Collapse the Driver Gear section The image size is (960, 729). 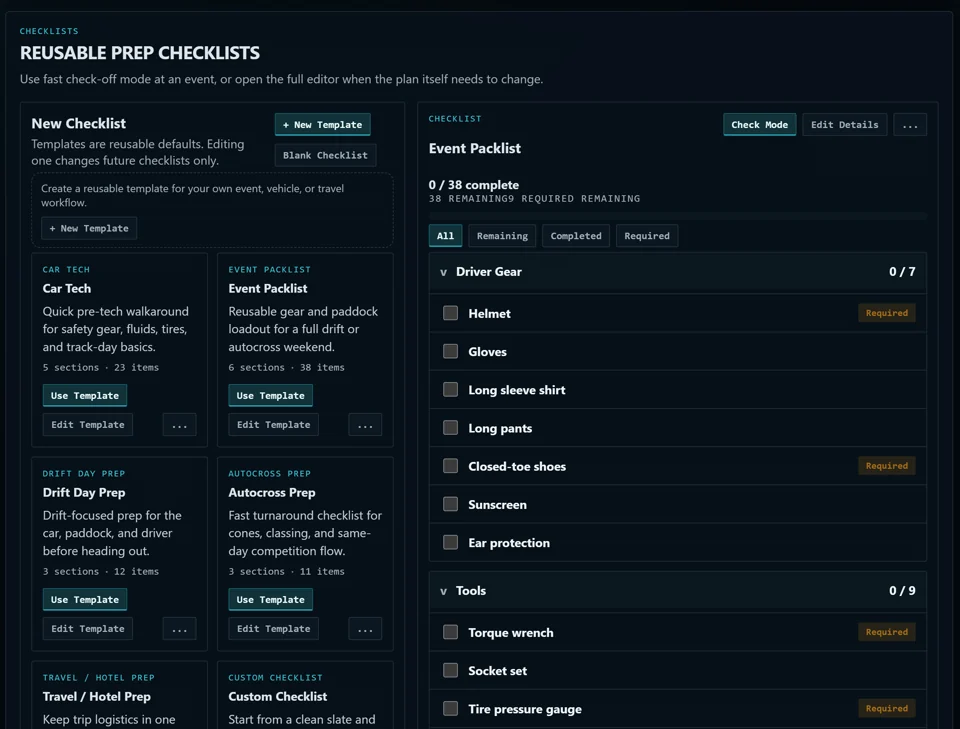pos(443,272)
